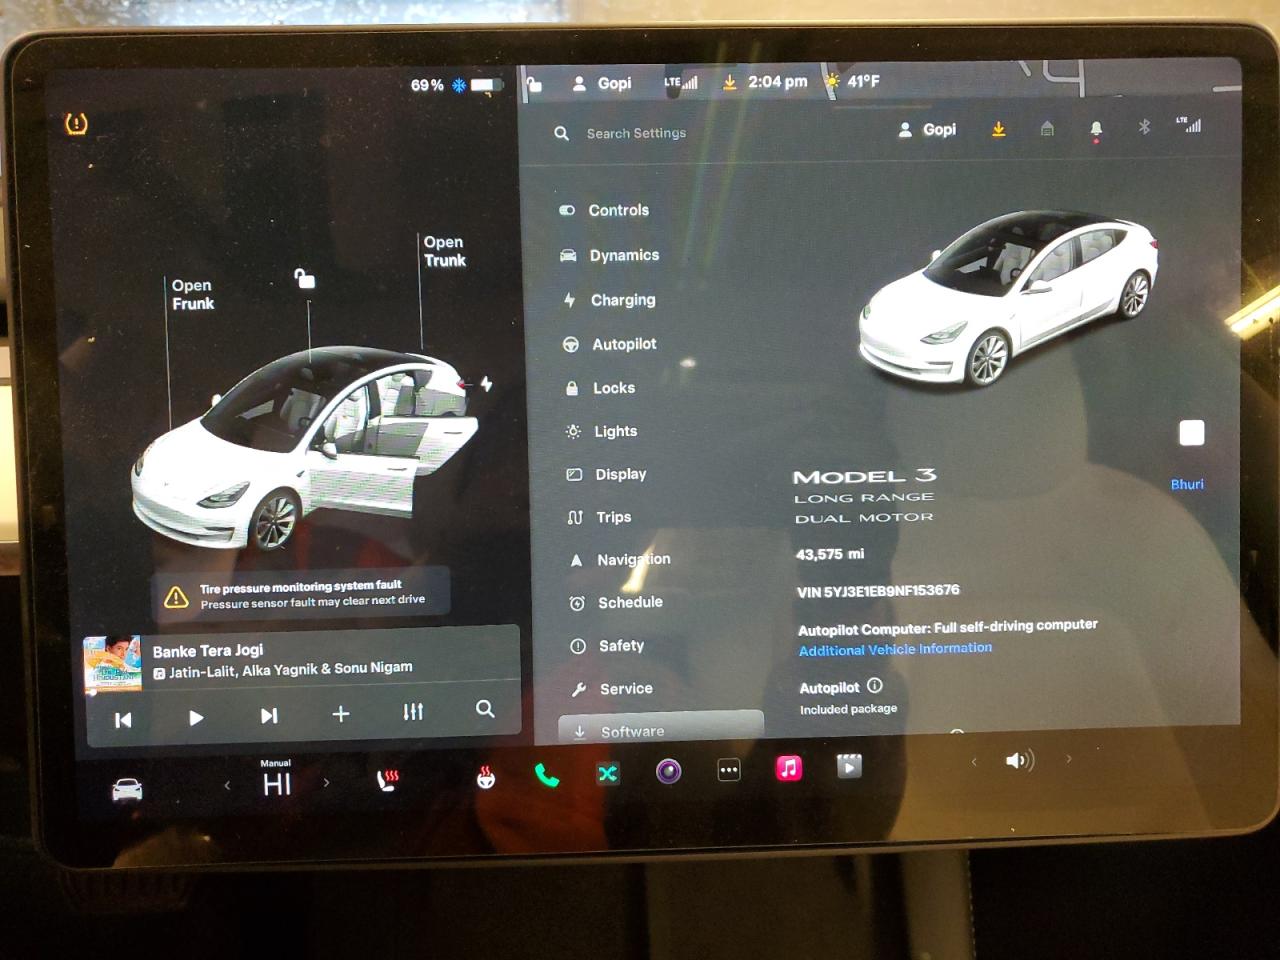
Task: Open the tire pressure monitoring fault alert
Action: tap(301, 594)
